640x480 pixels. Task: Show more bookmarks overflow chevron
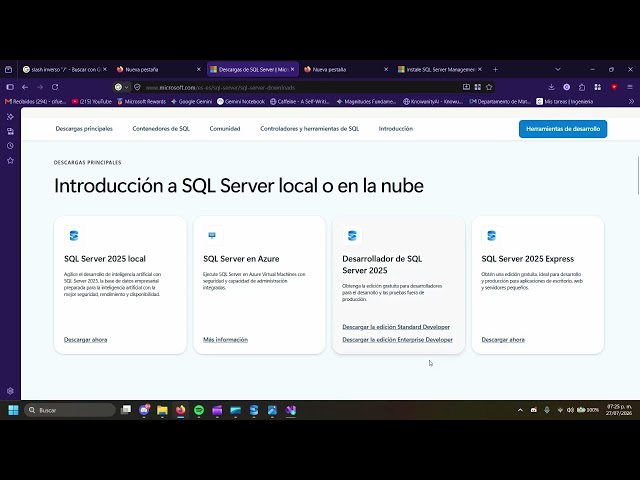point(631,101)
